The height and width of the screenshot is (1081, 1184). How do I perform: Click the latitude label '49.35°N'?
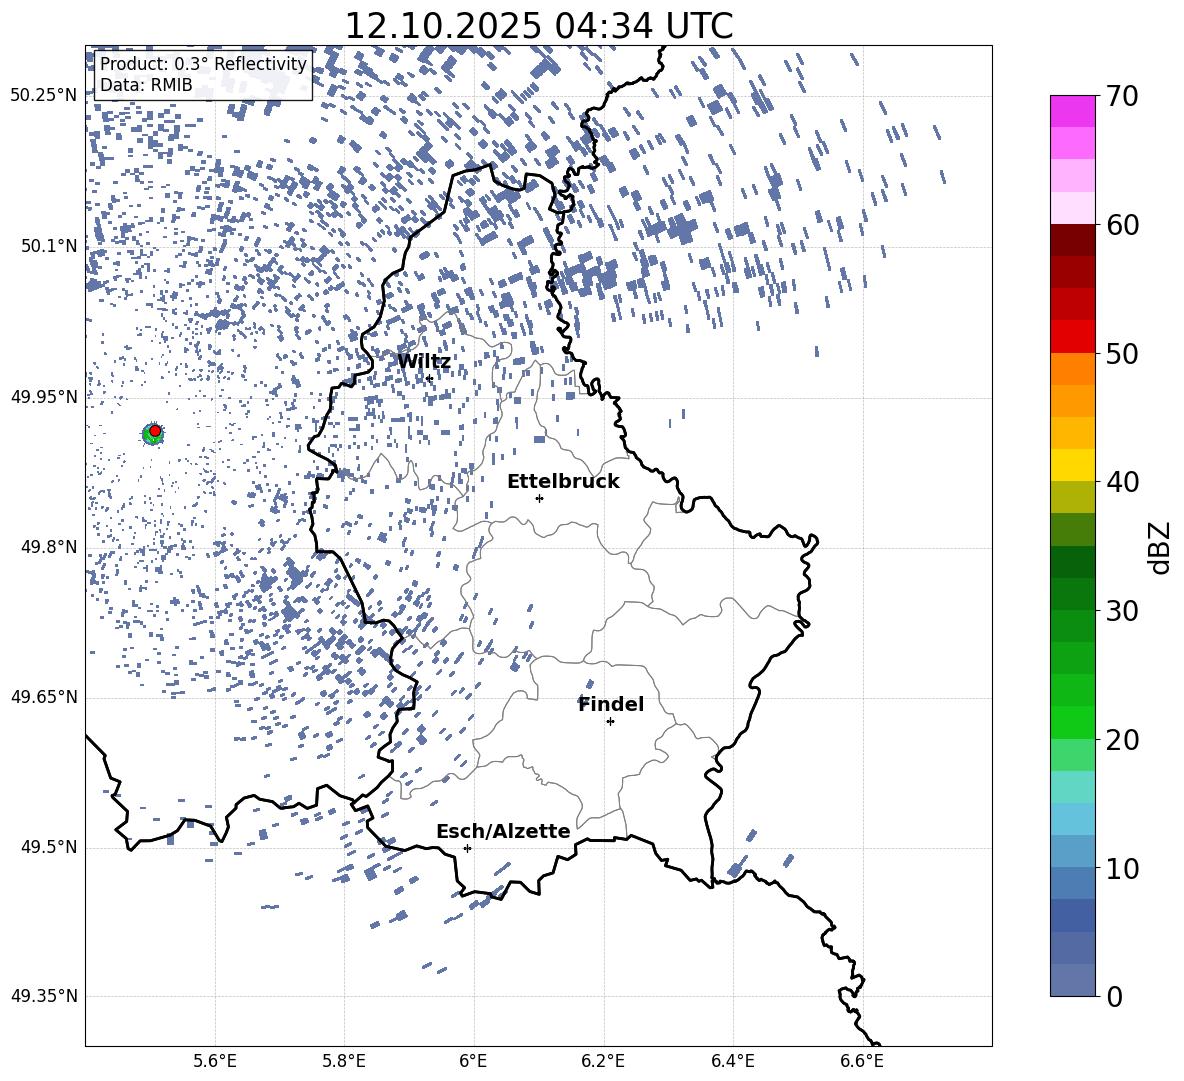pyautogui.click(x=44, y=996)
